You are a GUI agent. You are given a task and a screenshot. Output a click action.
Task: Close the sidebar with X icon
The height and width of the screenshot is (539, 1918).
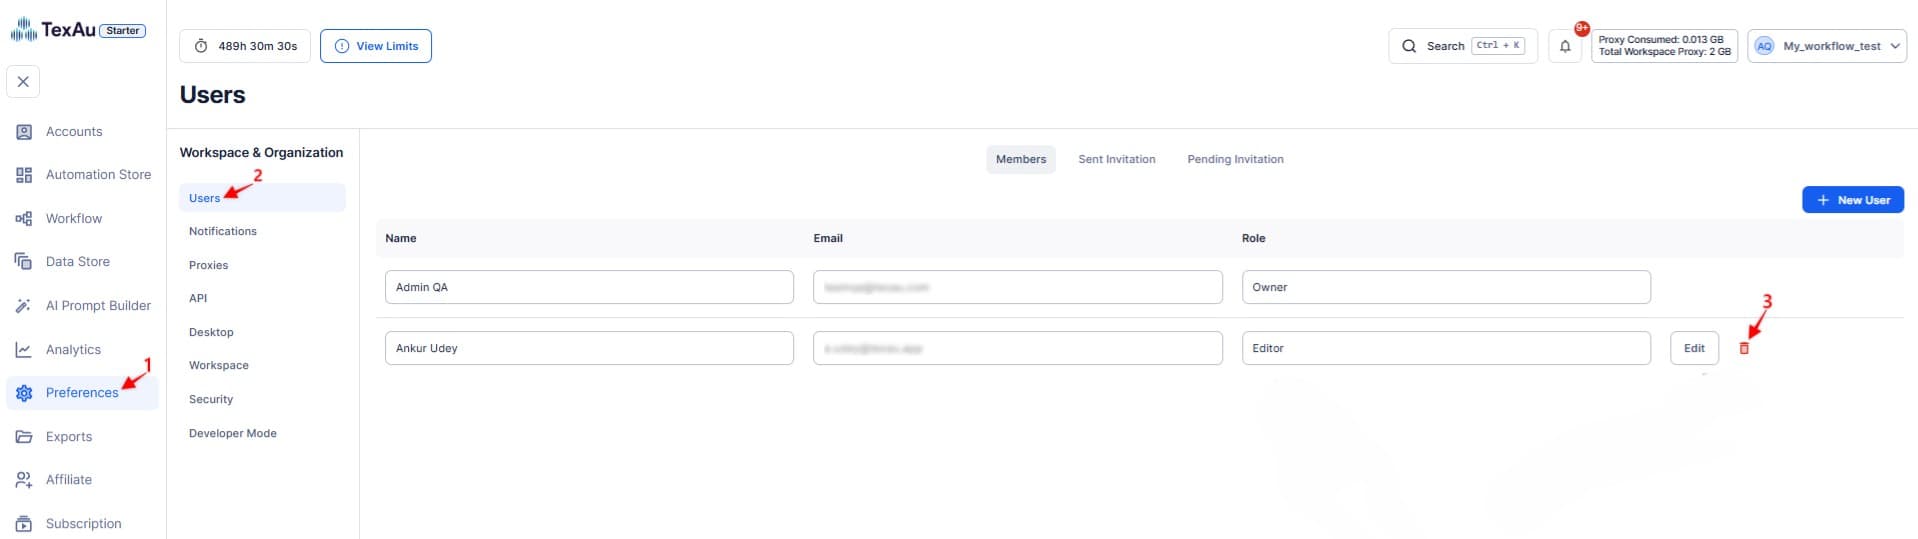pos(23,82)
